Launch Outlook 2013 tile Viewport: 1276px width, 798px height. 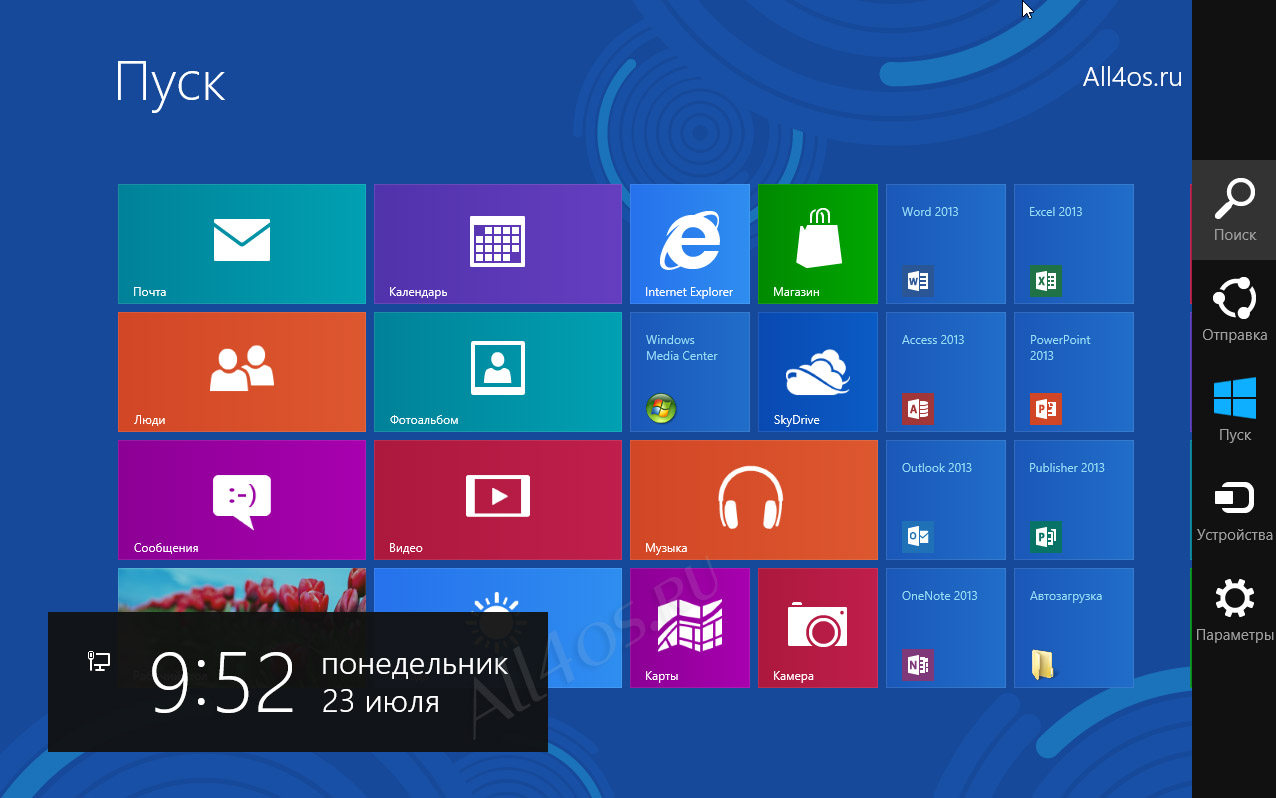[946, 500]
